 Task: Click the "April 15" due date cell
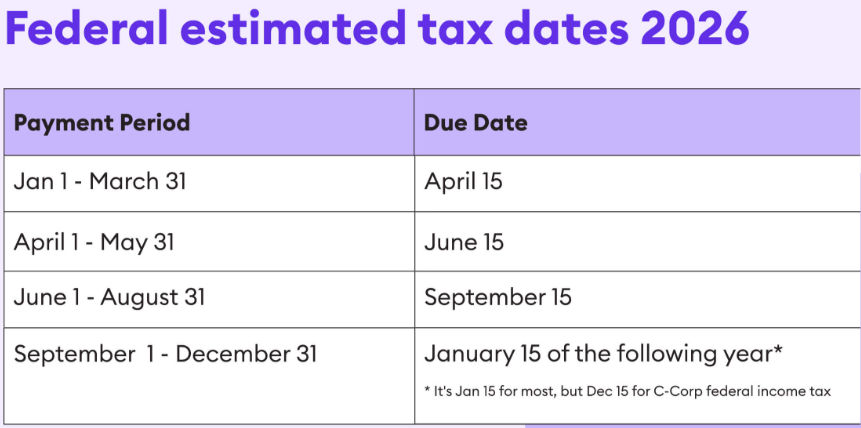click(x=463, y=182)
